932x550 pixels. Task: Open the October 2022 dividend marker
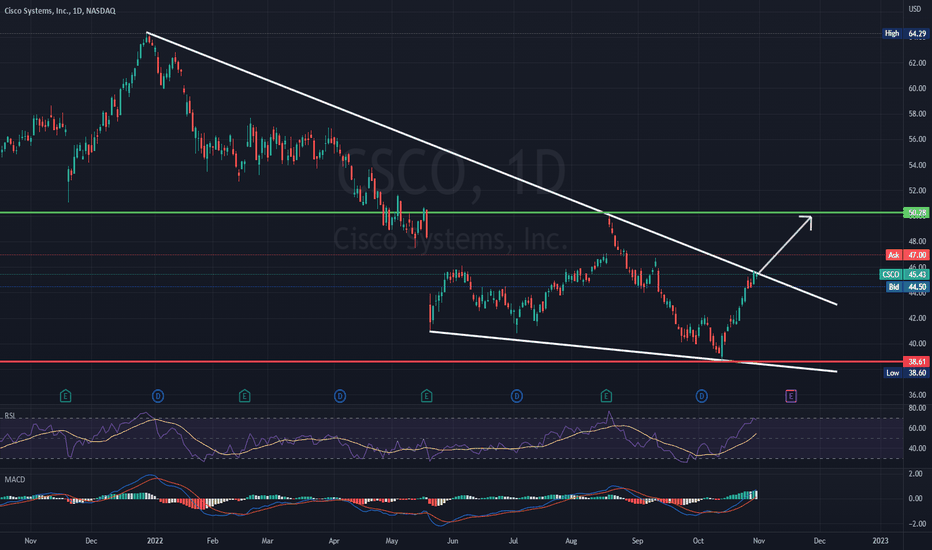[x=701, y=395]
